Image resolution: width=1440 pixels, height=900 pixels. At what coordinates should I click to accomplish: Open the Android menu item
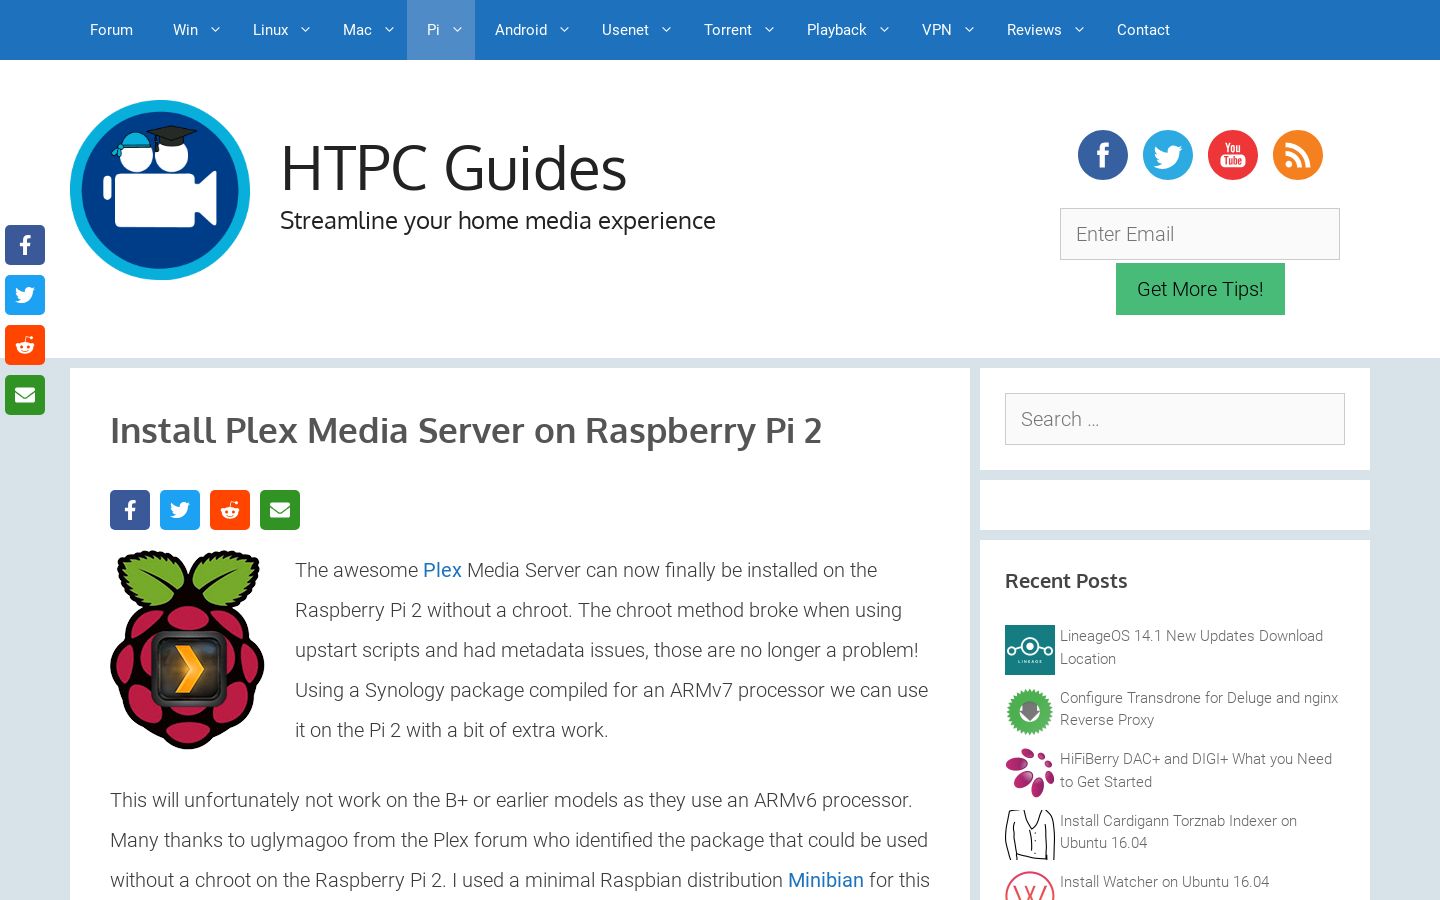click(x=521, y=30)
